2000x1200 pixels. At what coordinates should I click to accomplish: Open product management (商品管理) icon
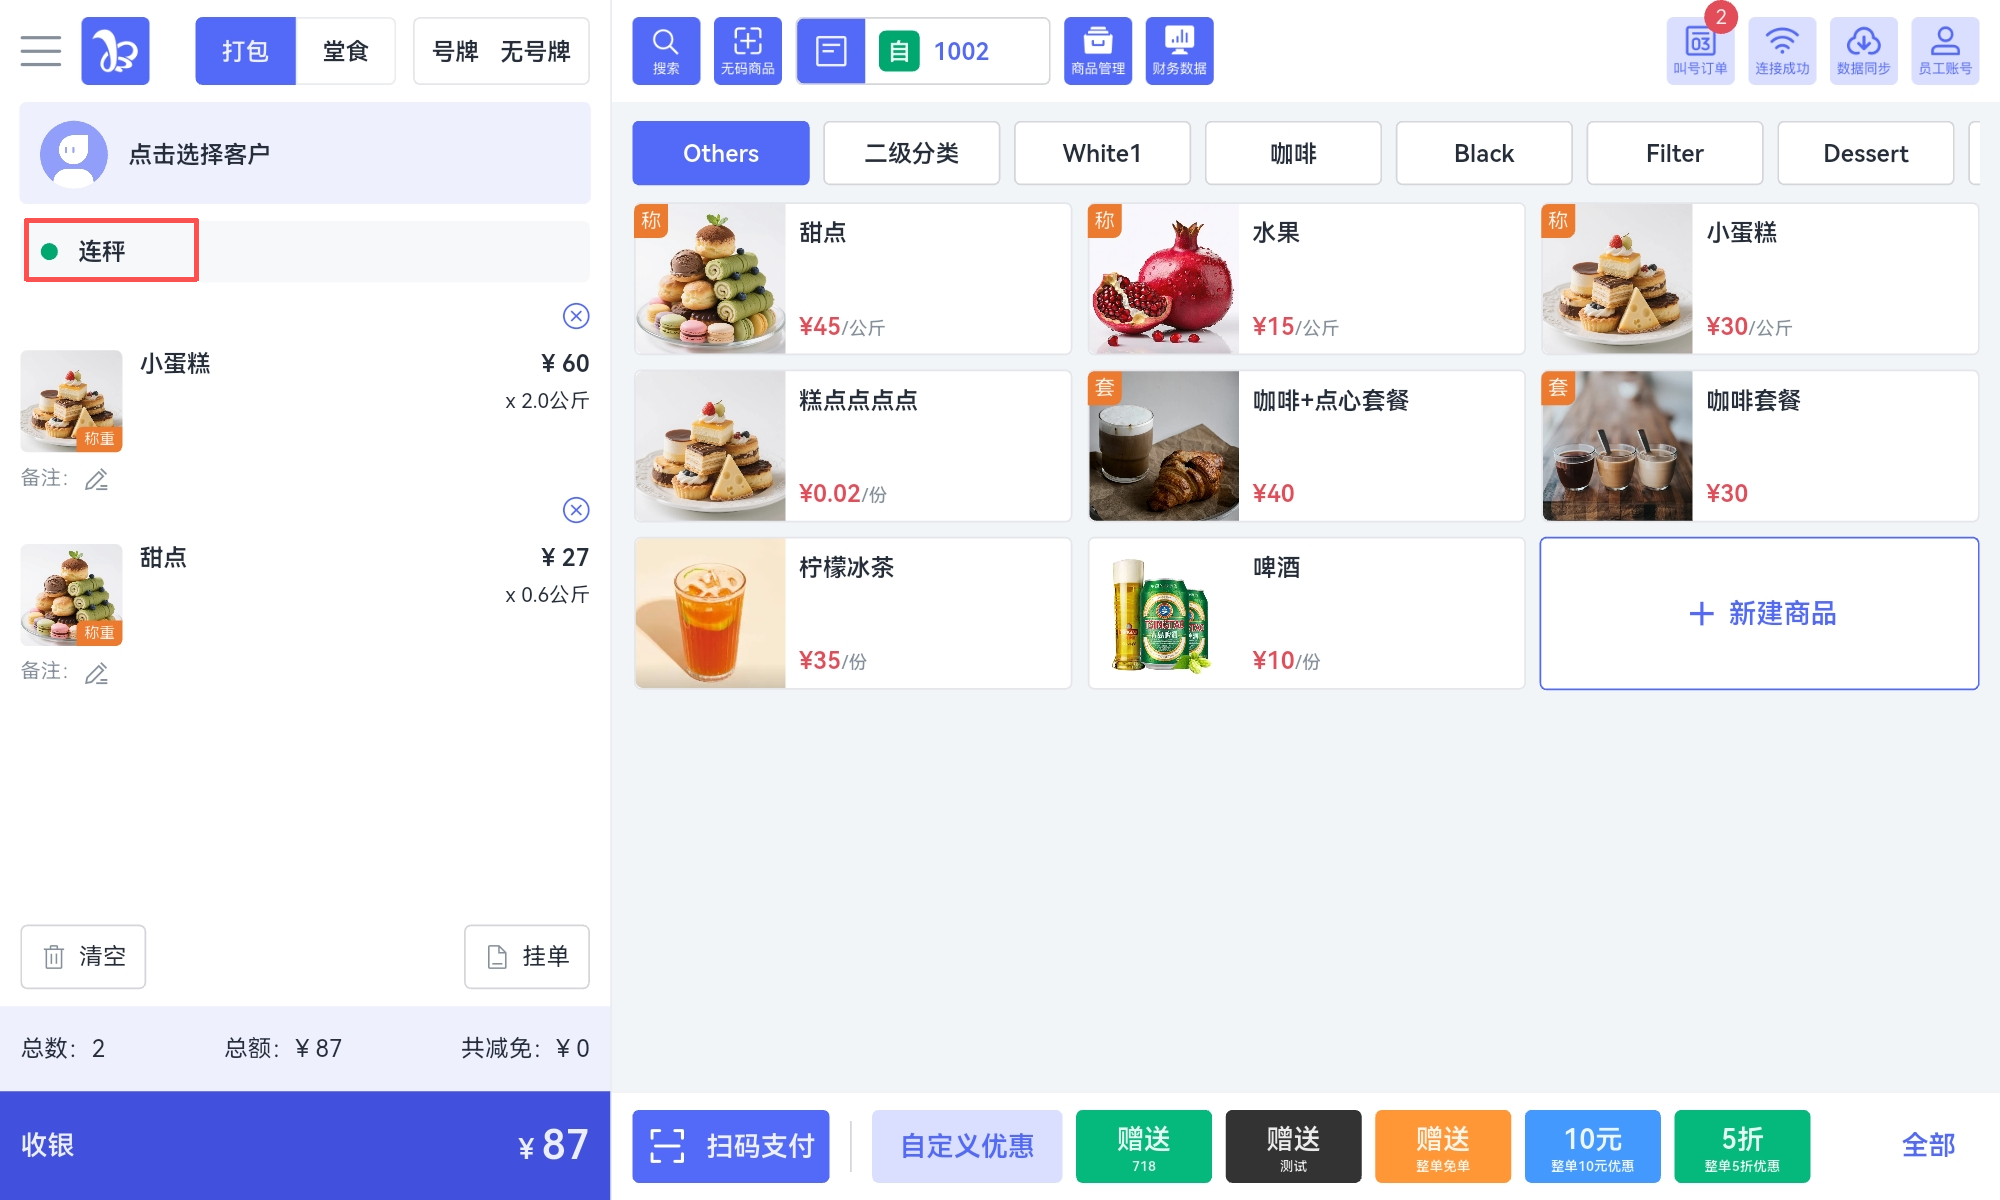pos(1098,51)
